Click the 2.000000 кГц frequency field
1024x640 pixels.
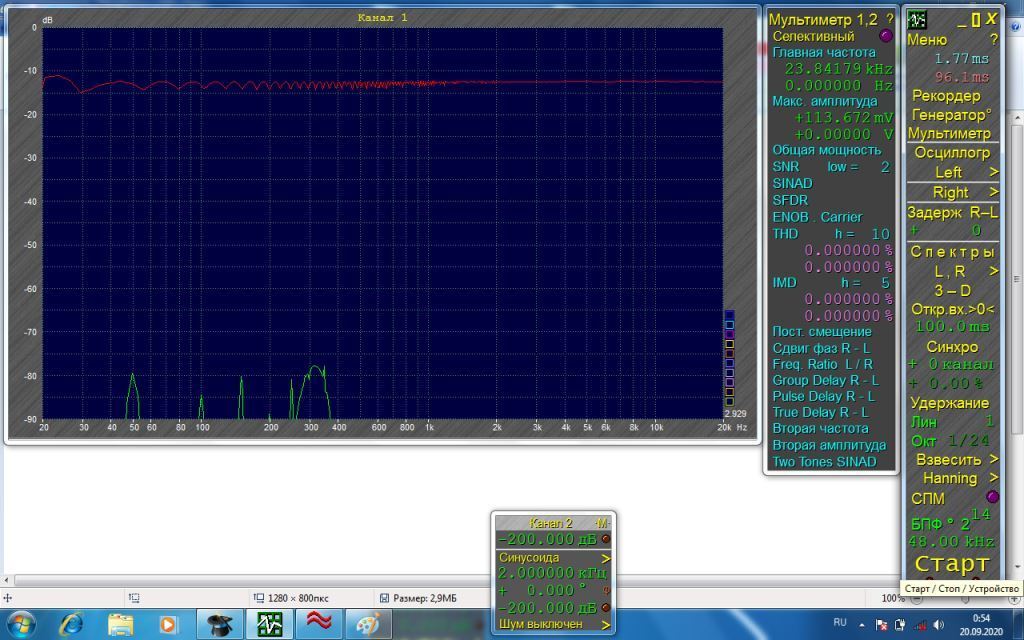coord(550,573)
